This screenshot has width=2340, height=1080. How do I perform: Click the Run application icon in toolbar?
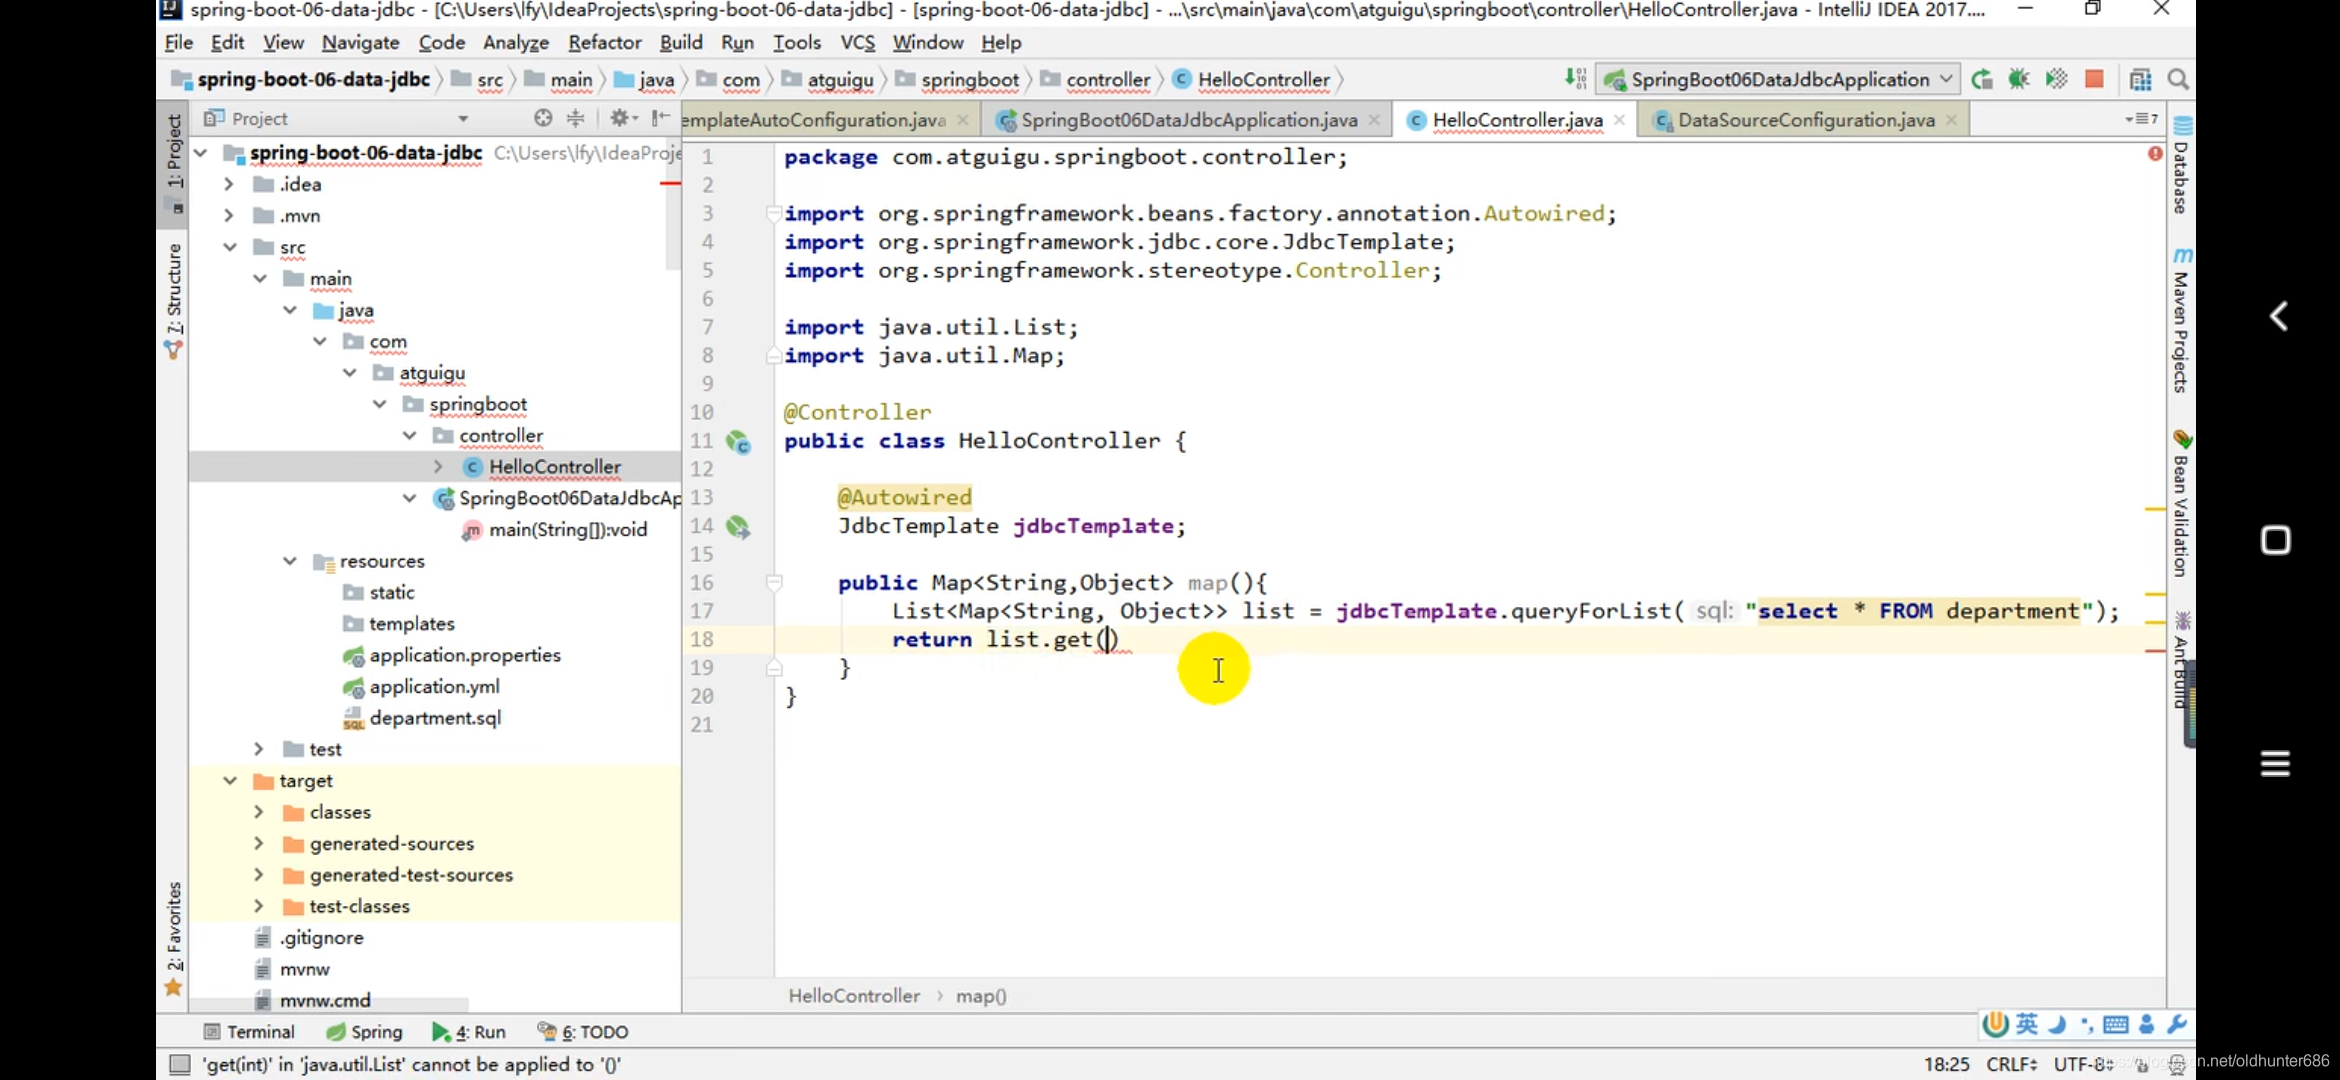click(x=1982, y=79)
